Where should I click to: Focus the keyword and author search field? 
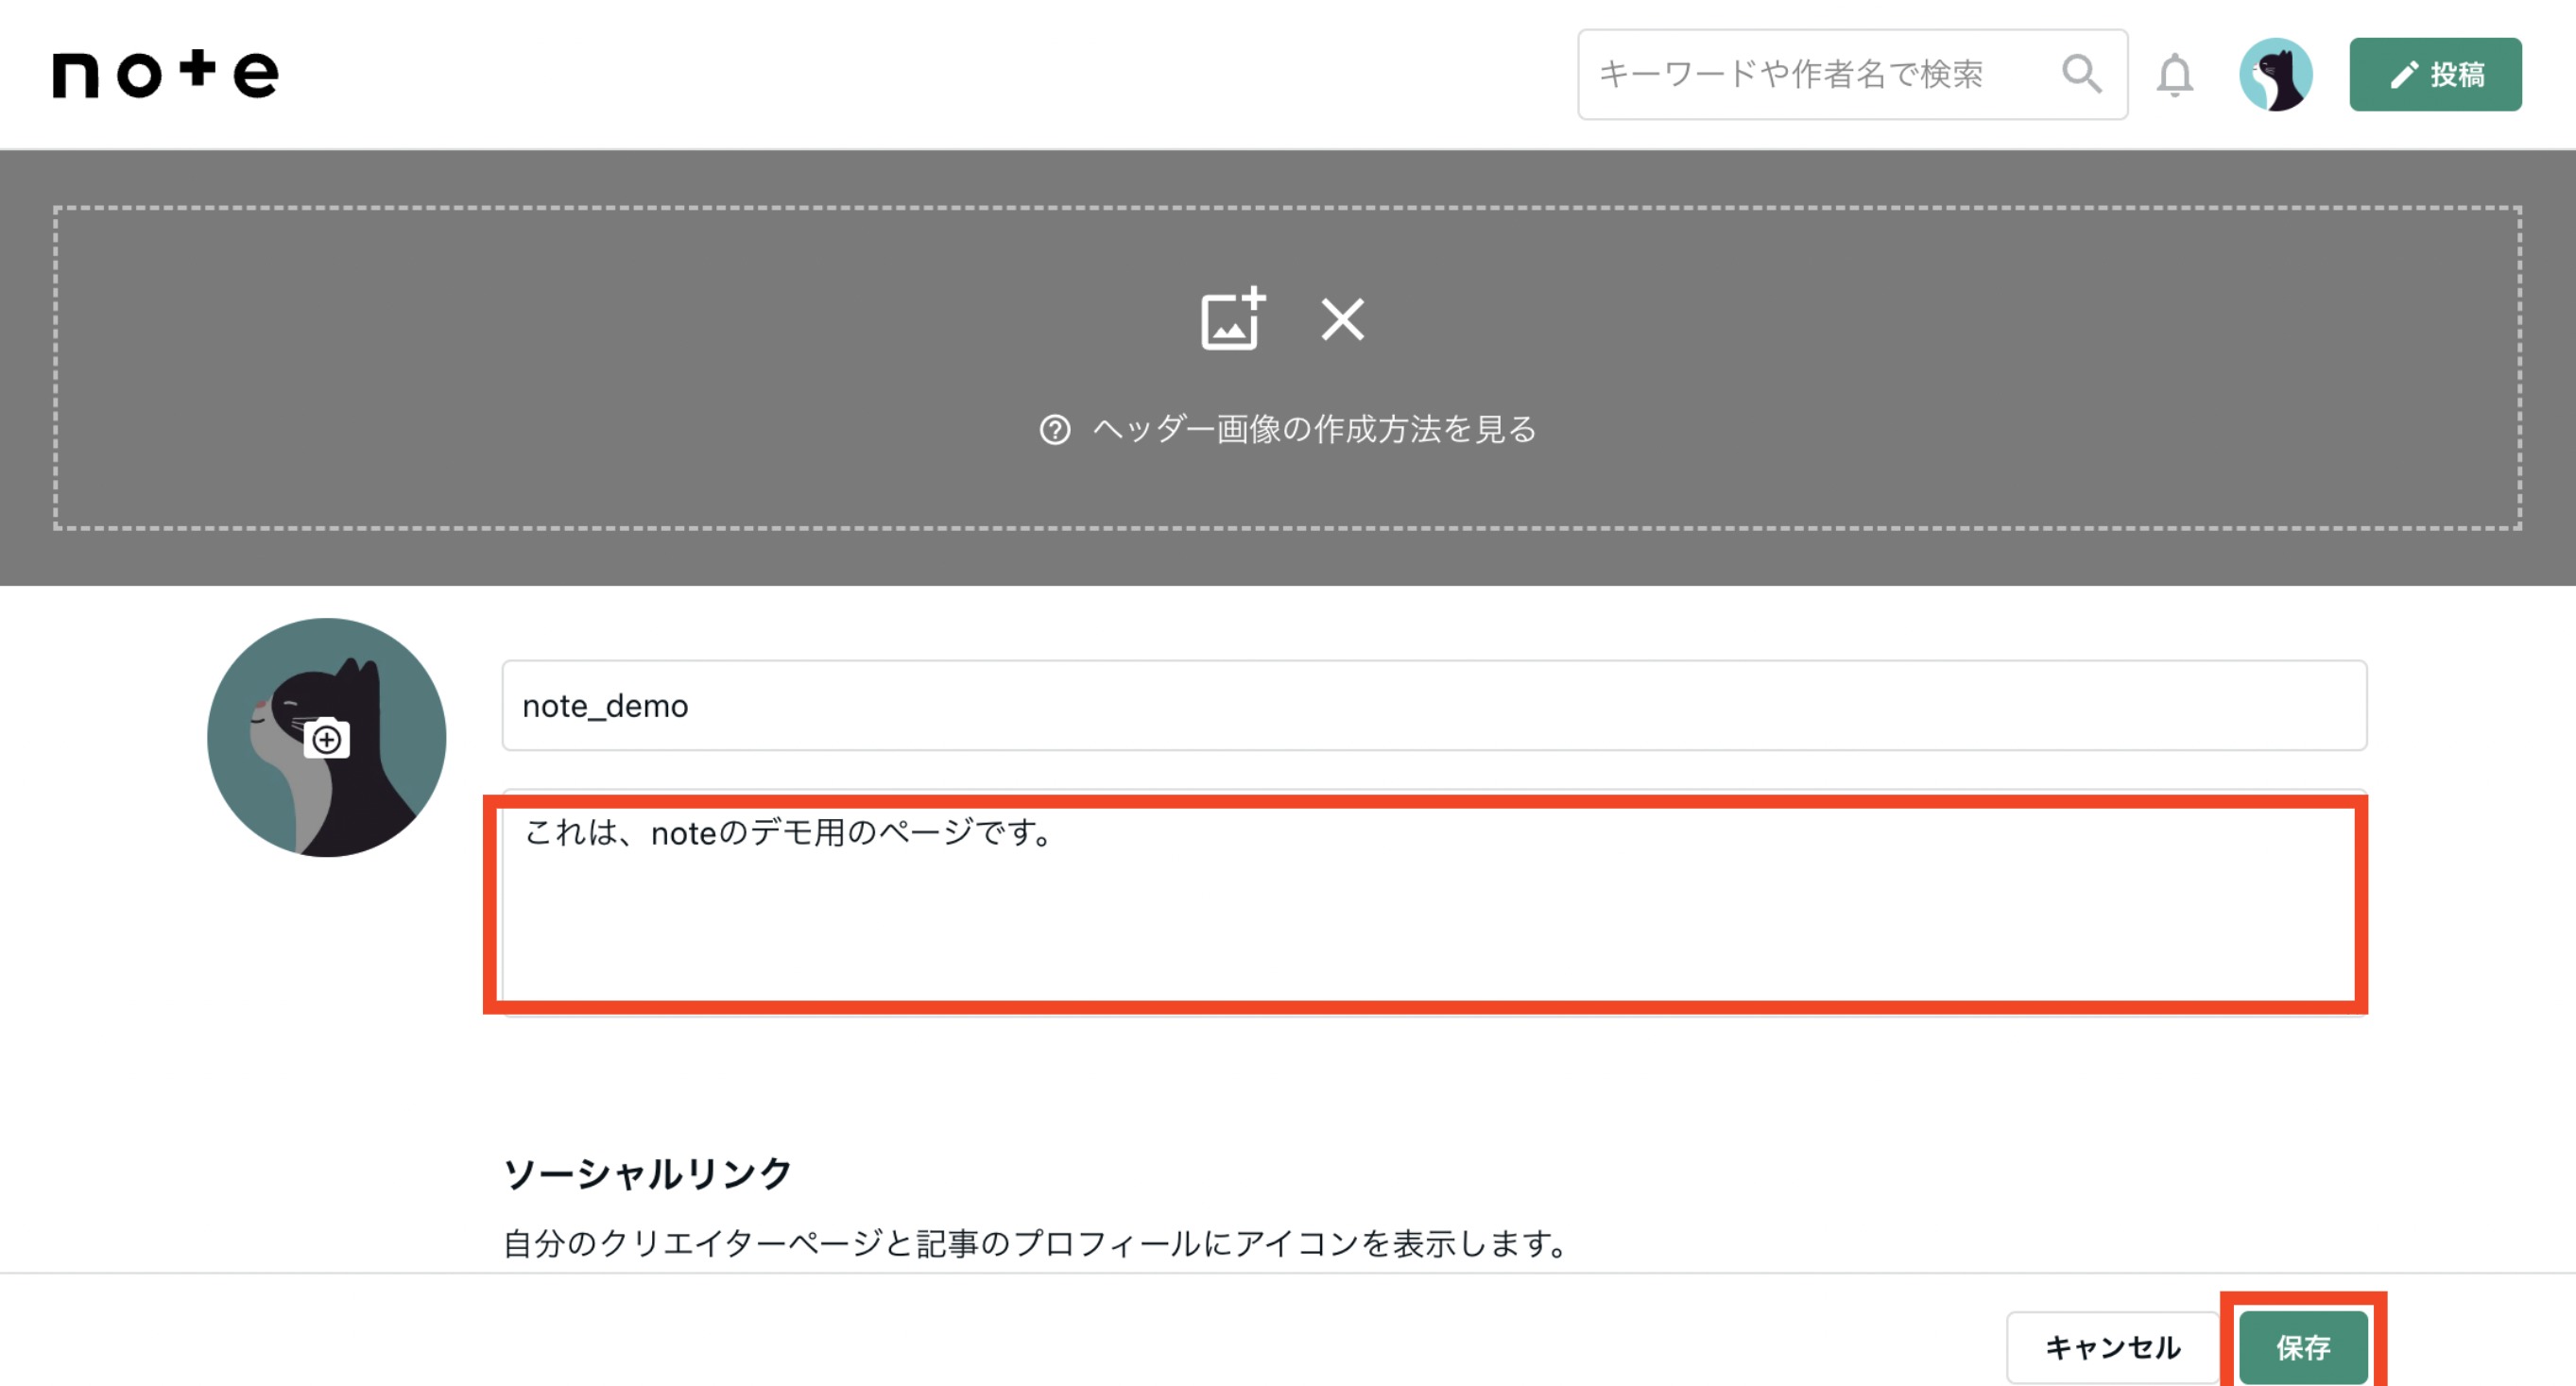[x=1852, y=75]
